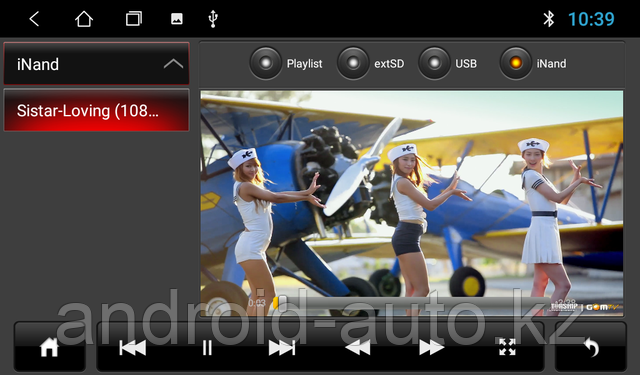Pause the video playback
Viewport: 640px width, 375px height.
pyautogui.click(x=207, y=348)
